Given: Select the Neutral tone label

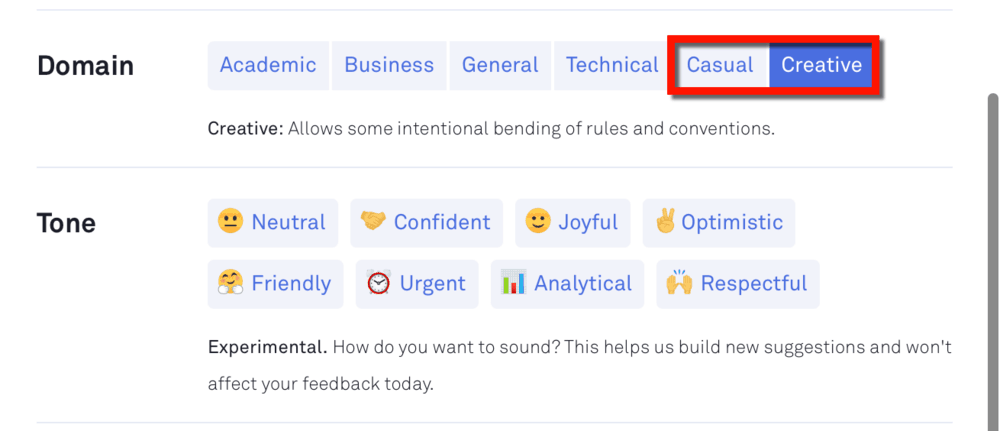Looking at the screenshot, I should pos(288,222).
